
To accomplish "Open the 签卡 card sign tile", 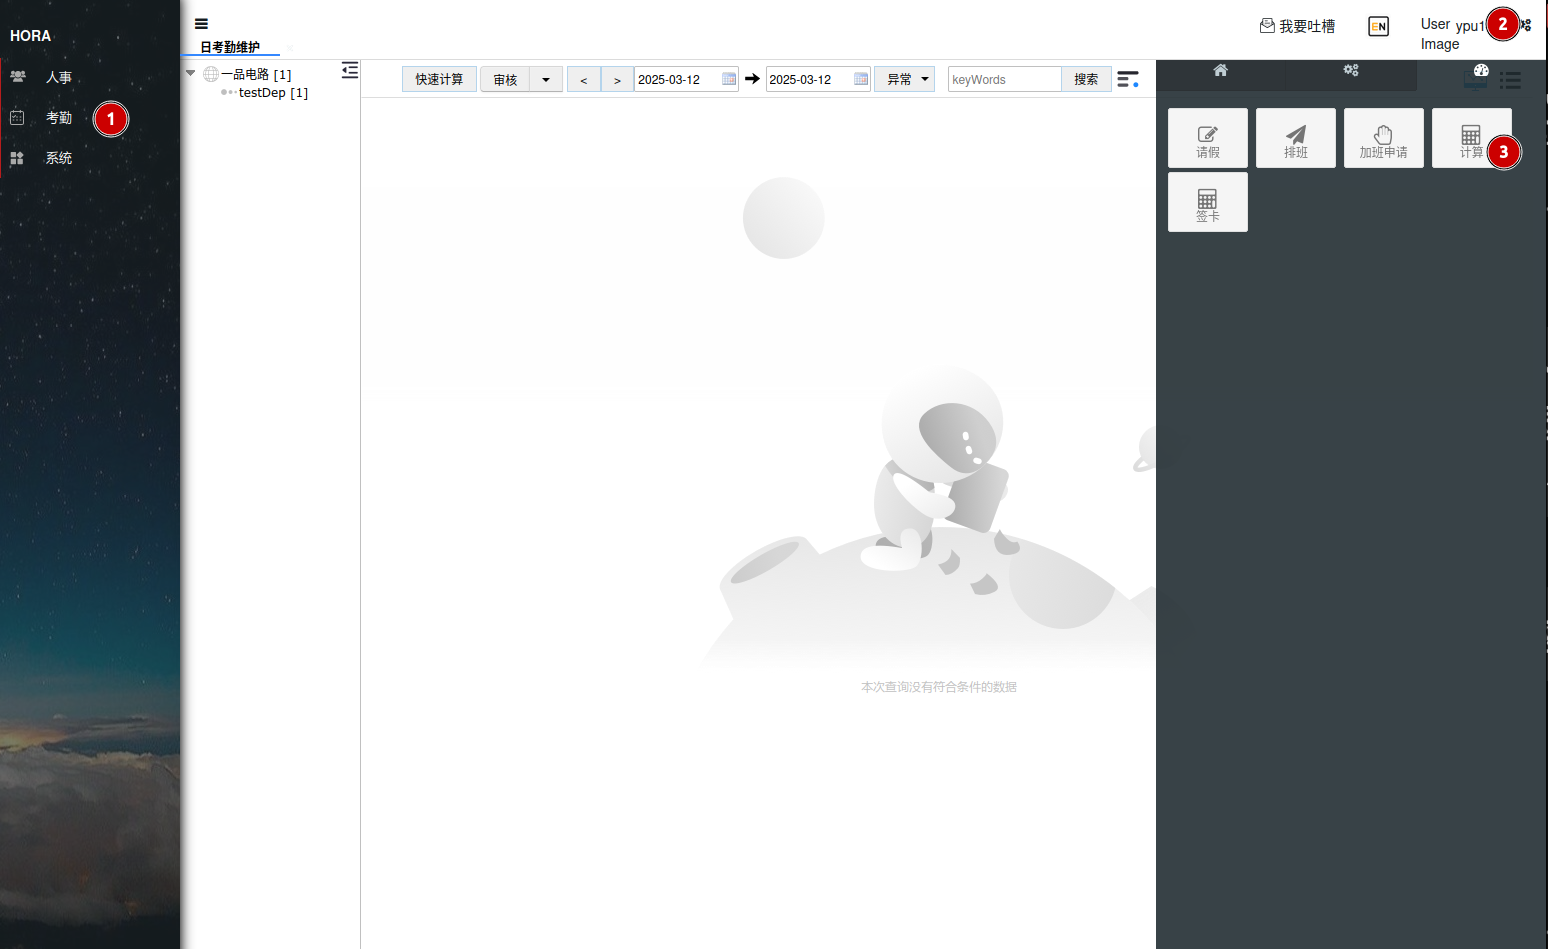I will click(1207, 202).
